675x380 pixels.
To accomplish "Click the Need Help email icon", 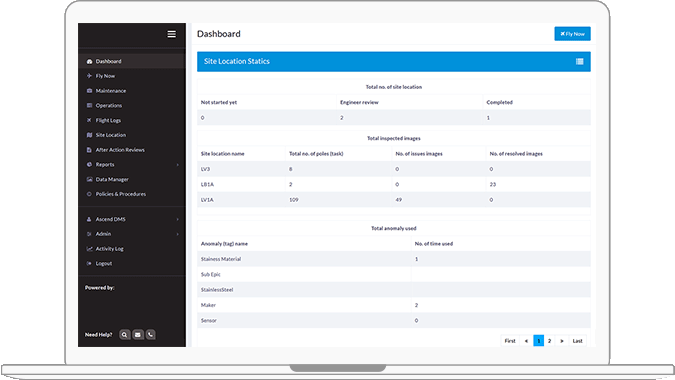I will point(138,335).
